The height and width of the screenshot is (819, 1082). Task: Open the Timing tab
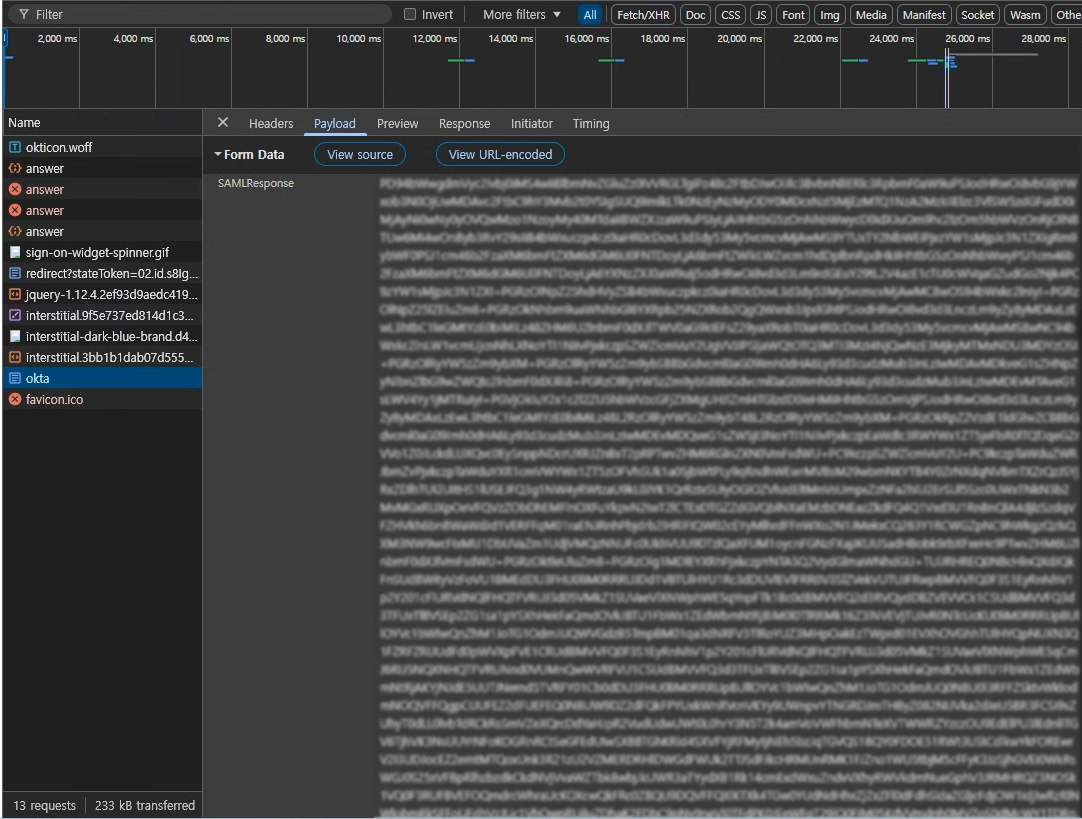tap(591, 124)
